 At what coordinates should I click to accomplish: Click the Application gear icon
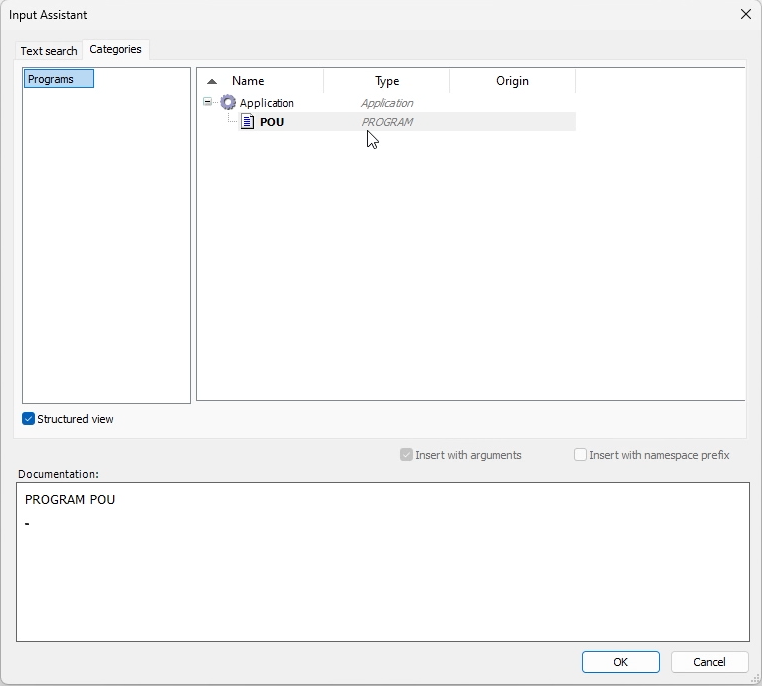227,103
